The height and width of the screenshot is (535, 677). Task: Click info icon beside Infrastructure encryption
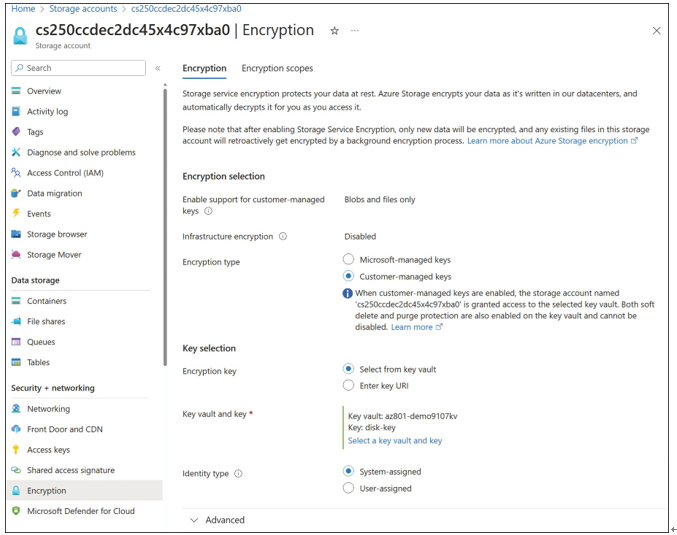pyautogui.click(x=283, y=236)
